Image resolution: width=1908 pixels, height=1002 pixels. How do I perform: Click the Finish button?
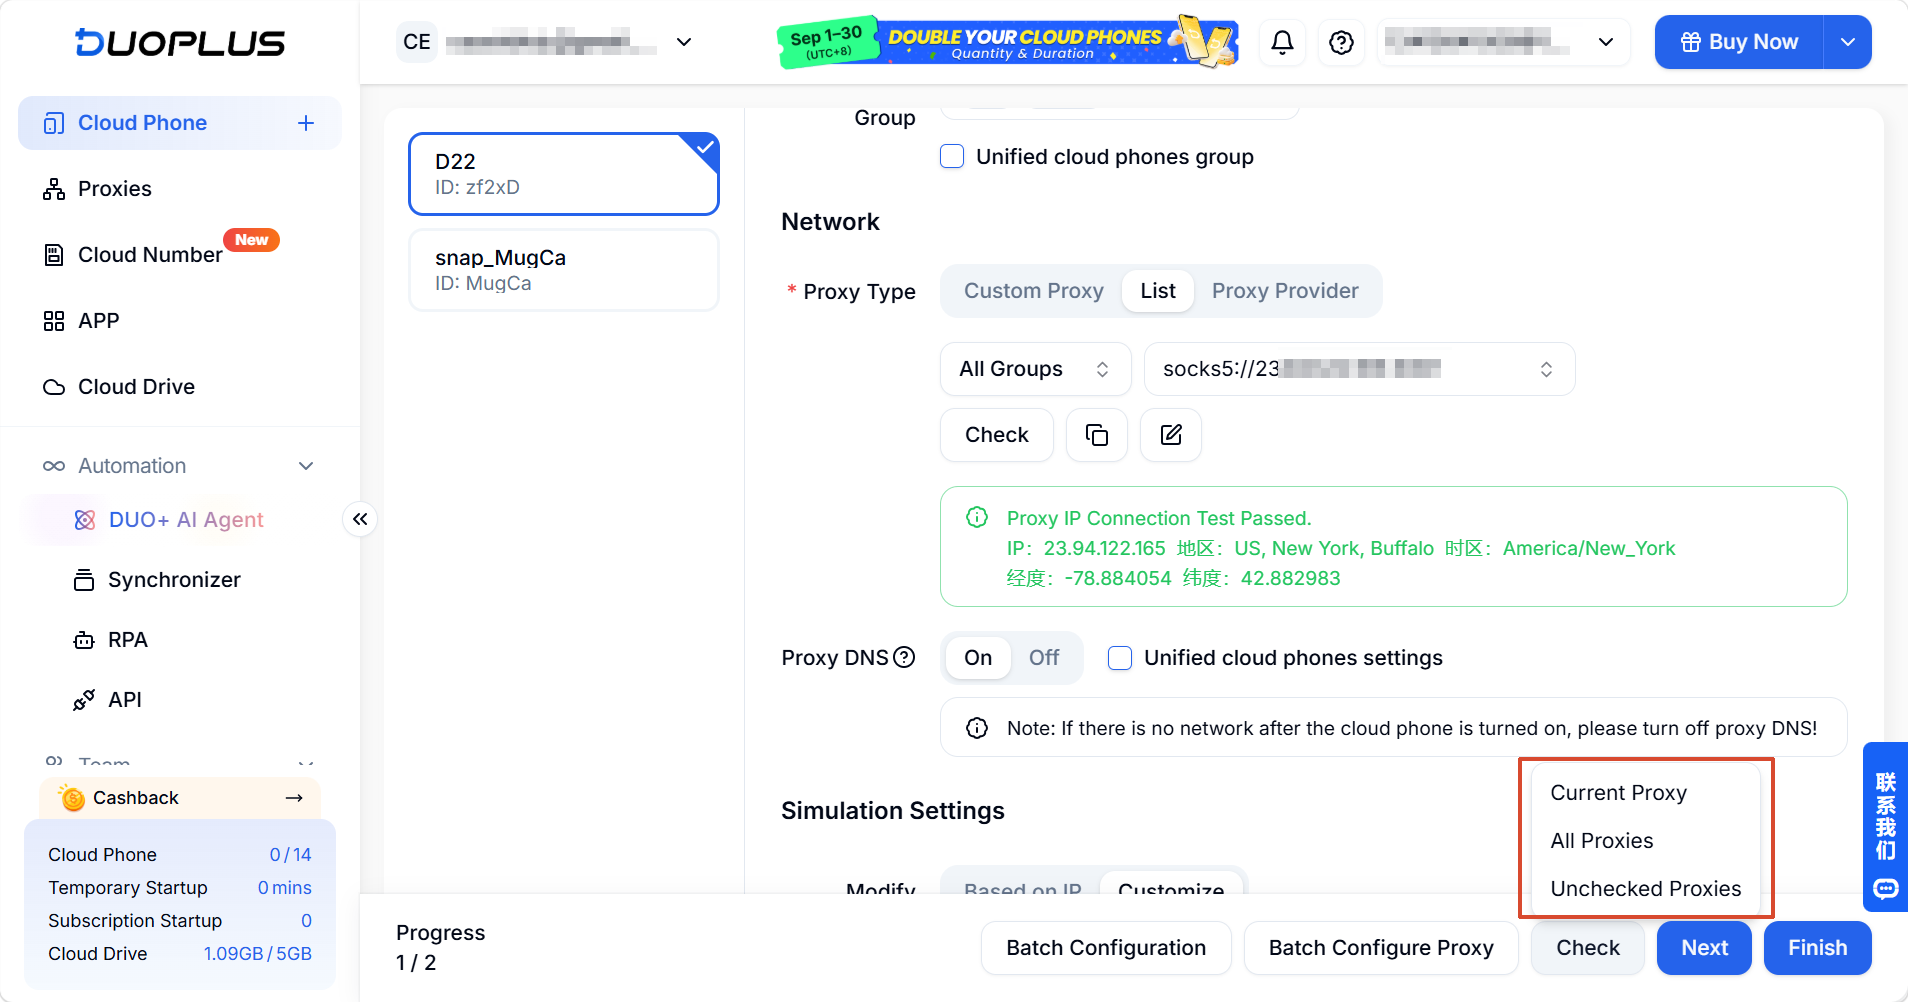tap(1817, 948)
